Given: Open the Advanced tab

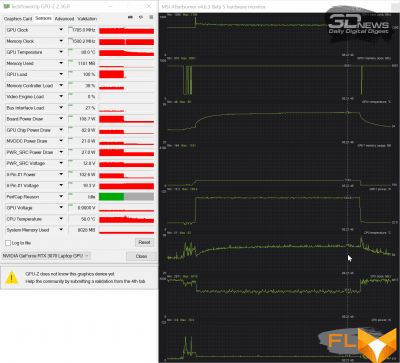Looking at the screenshot, I should click(64, 19).
